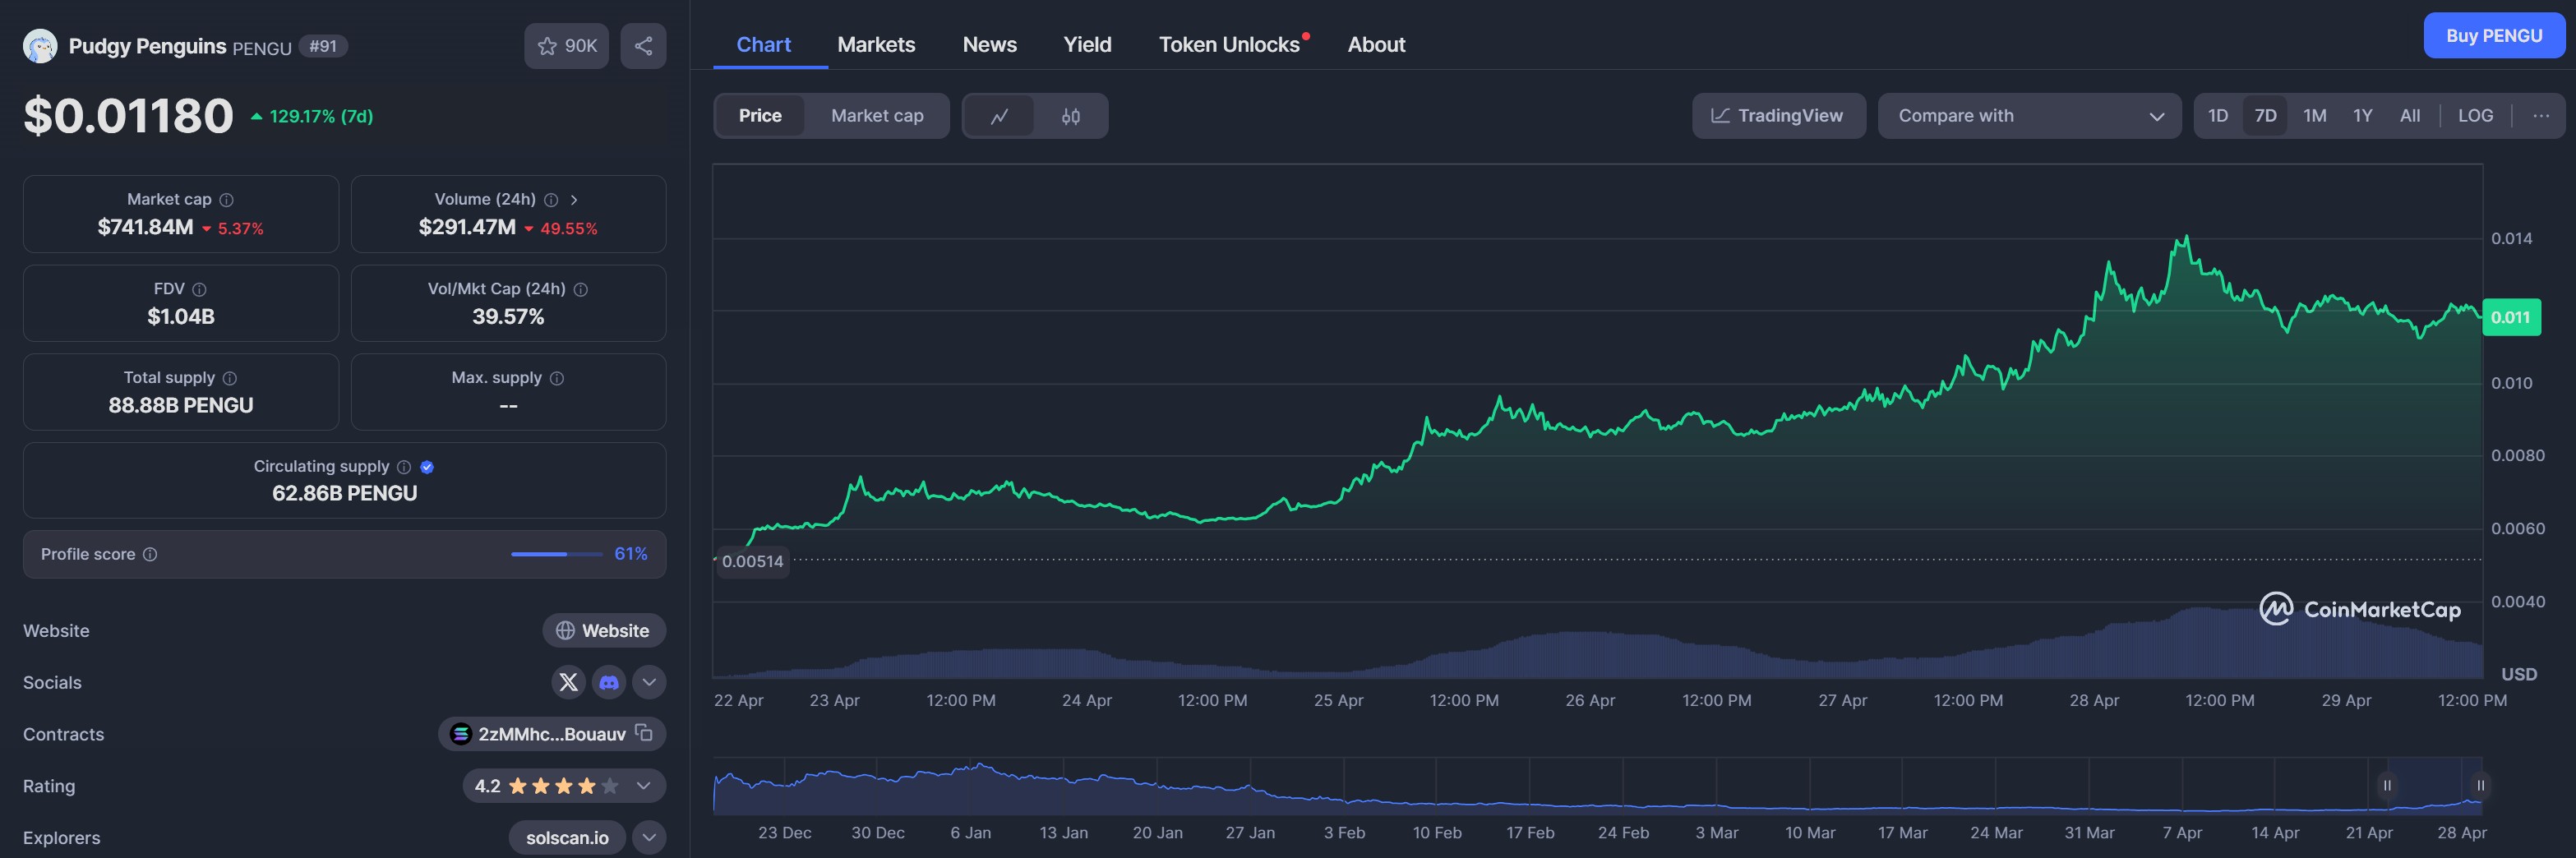Viewport: 2576px width, 858px height.
Task: Open the Markets tab
Action: pyautogui.click(x=876, y=45)
